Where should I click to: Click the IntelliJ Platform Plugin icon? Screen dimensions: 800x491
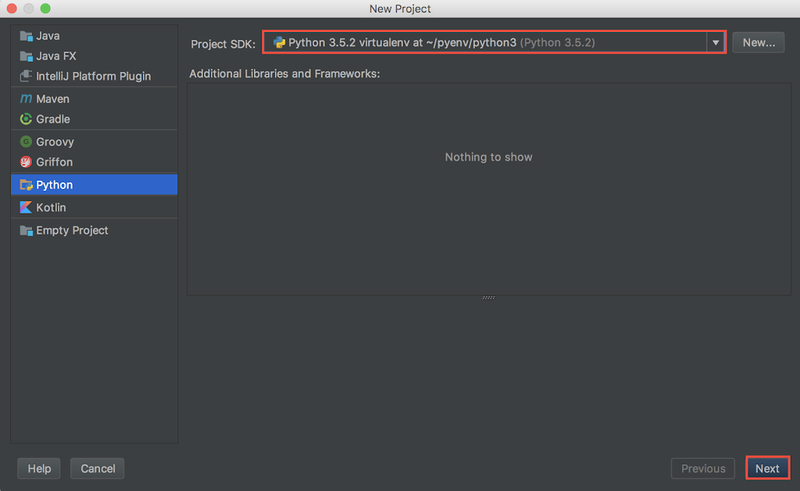[x=26, y=76]
